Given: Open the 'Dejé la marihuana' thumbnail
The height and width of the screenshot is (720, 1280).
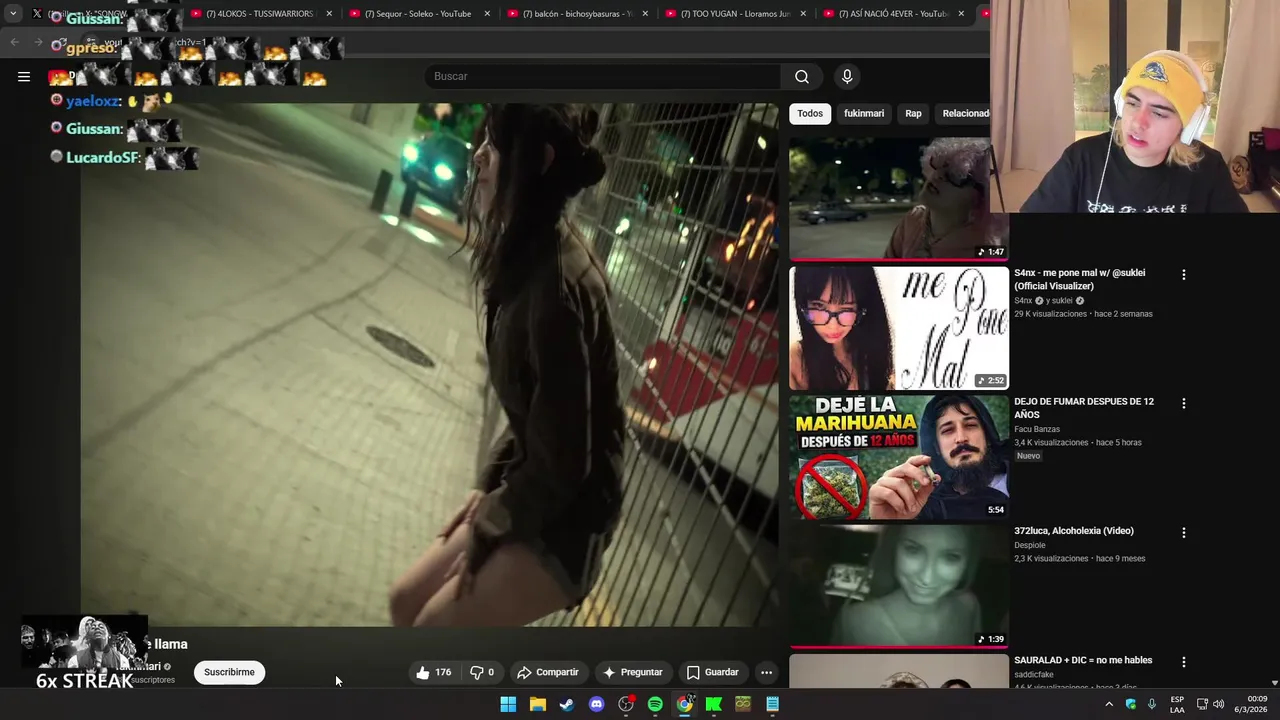Looking at the screenshot, I should pos(899,457).
